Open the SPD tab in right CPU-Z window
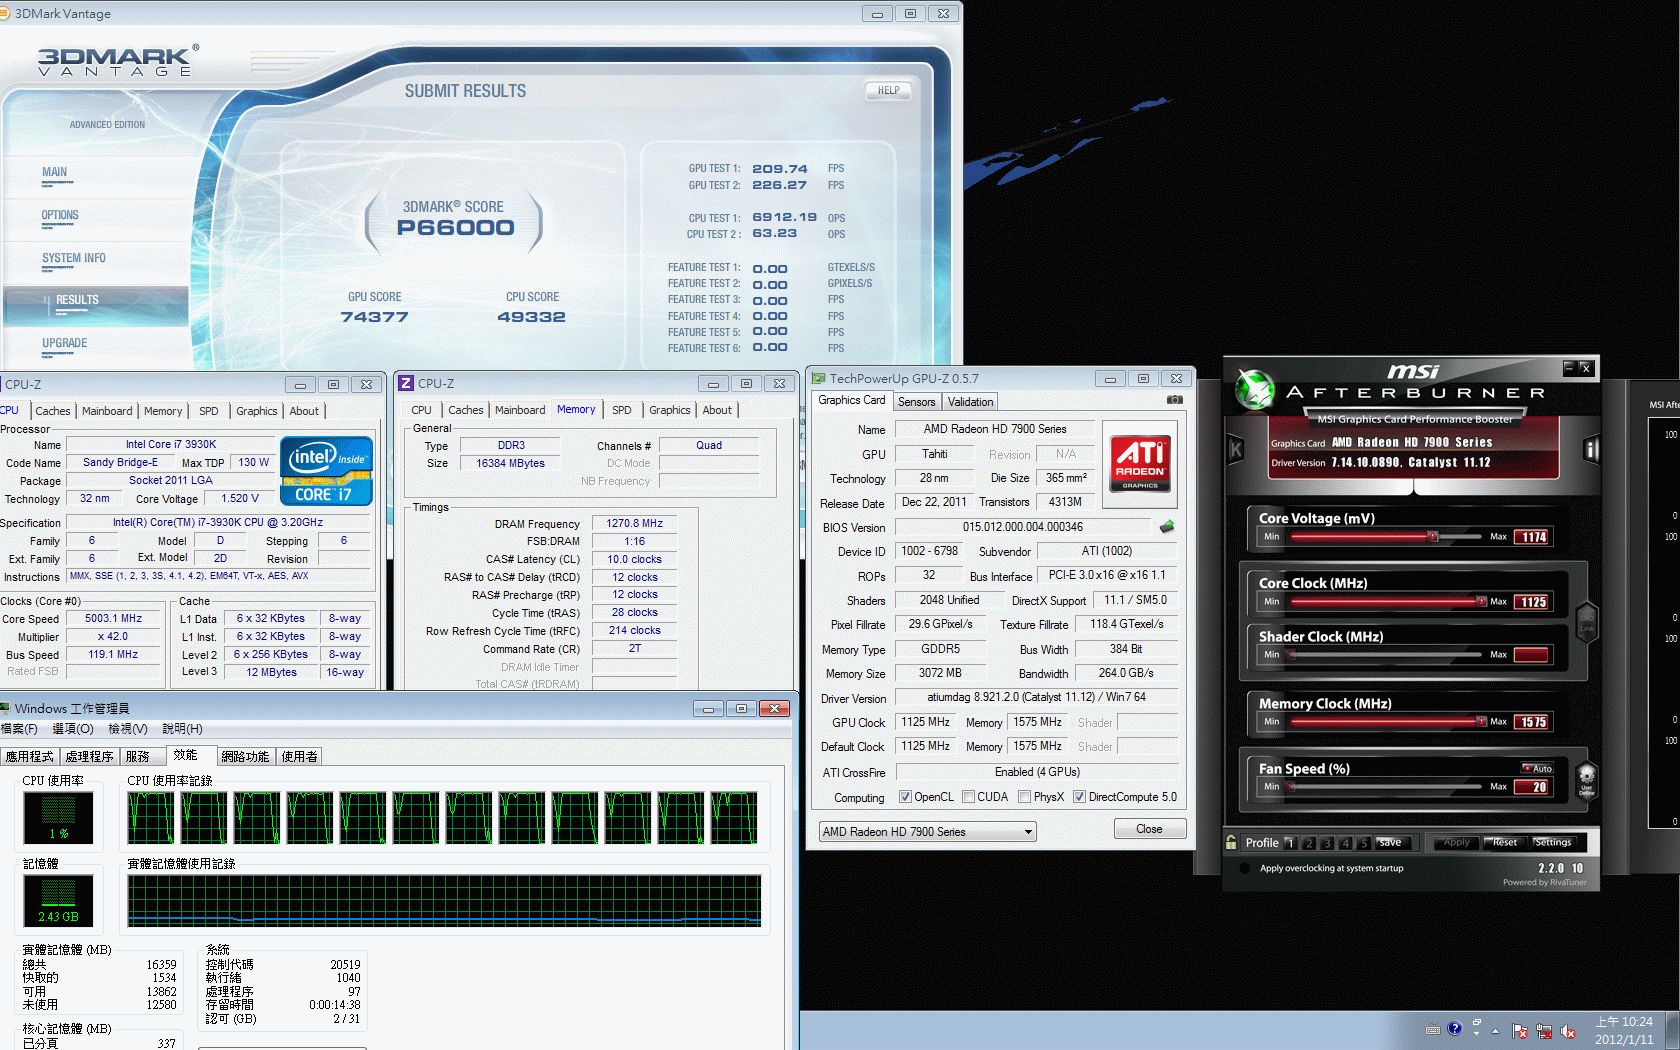Image resolution: width=1680 pixels, height=1050 pixels. pyautogui.click(x=621, y=410)
